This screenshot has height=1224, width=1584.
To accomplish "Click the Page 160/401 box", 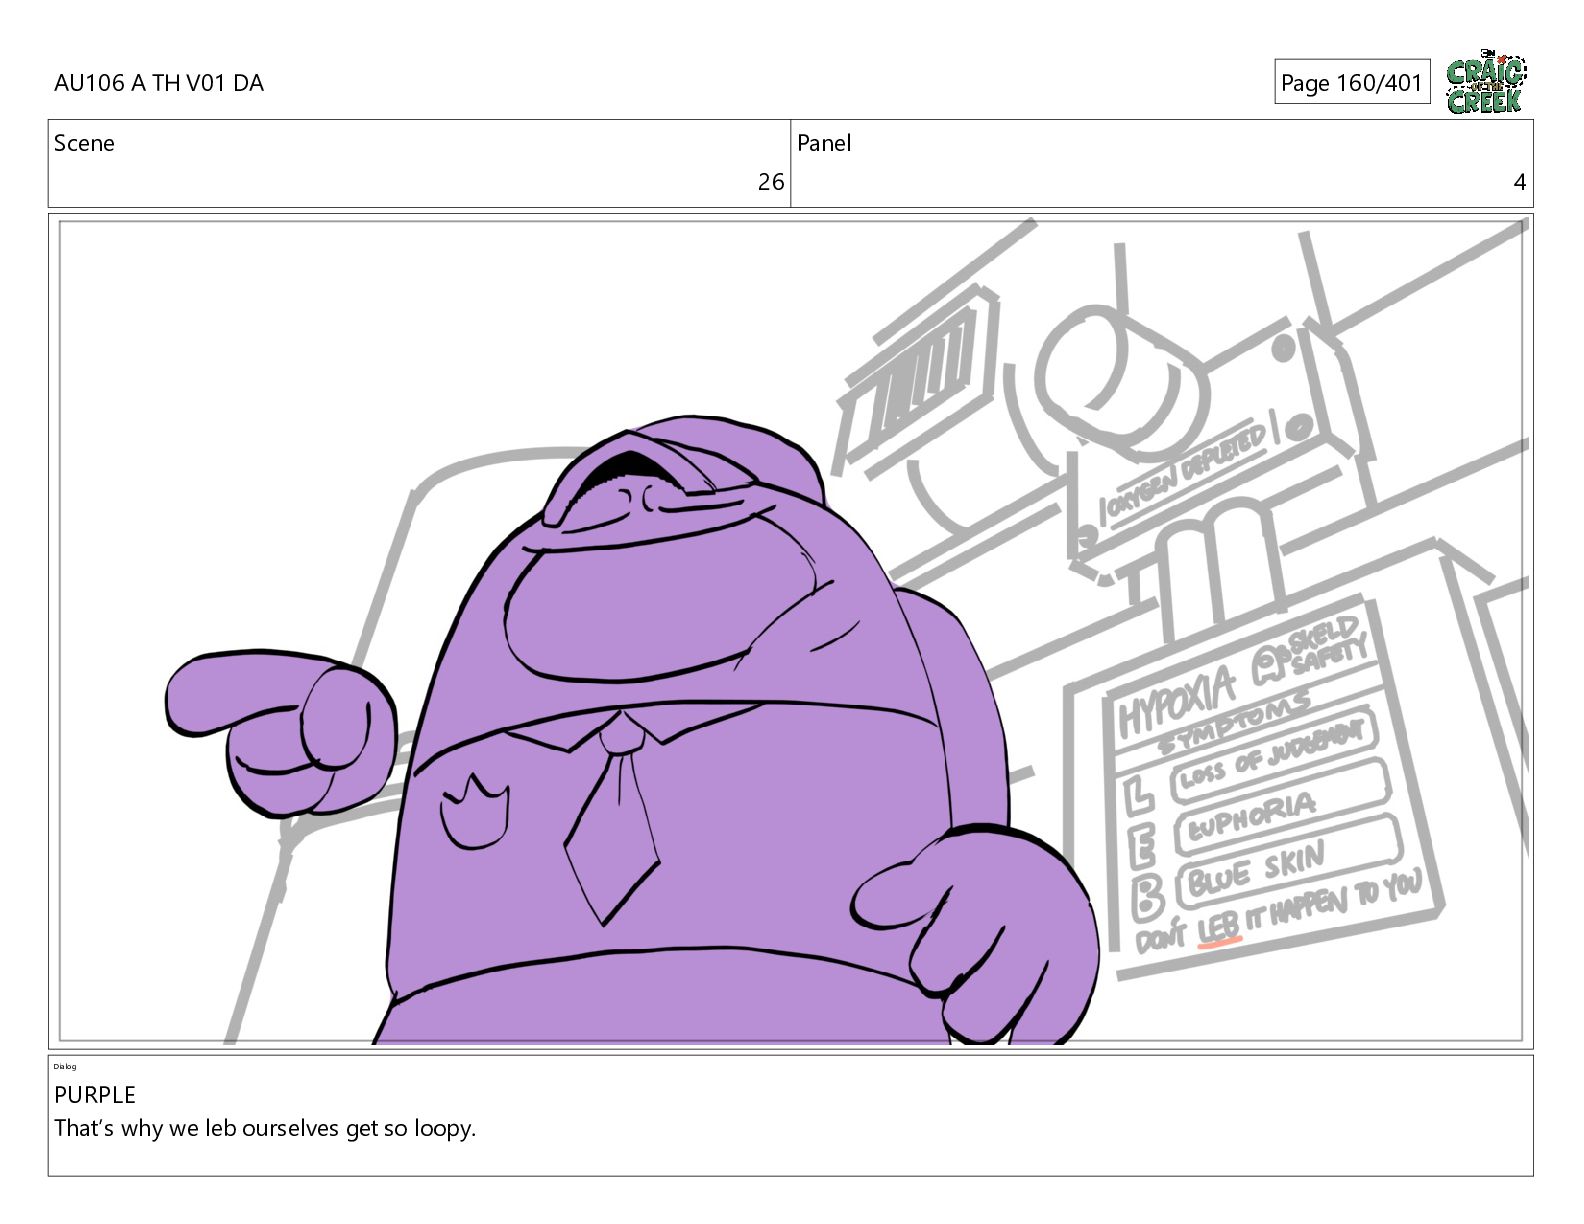I will point(1352,82).
